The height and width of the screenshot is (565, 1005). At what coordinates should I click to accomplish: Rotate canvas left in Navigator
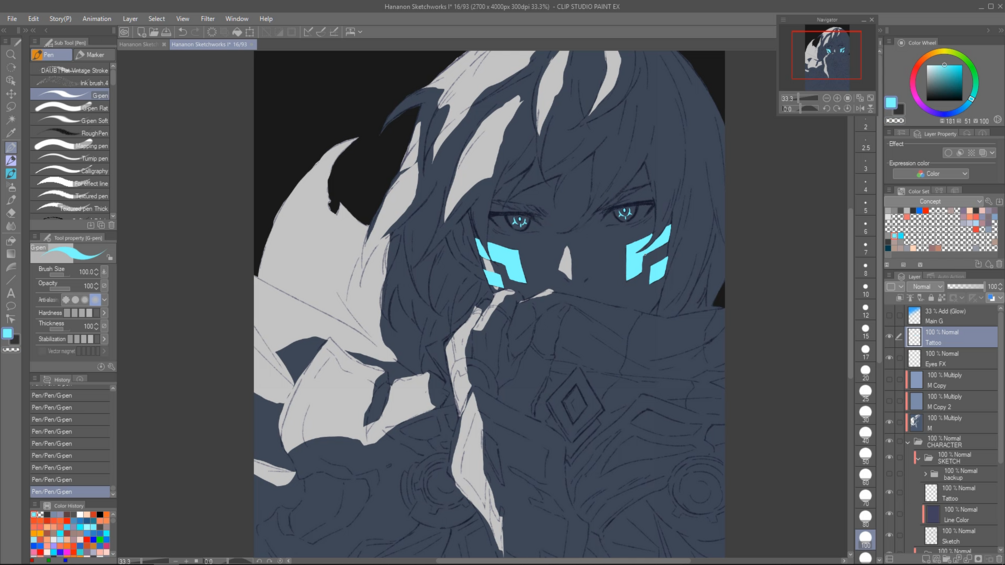(826, 108)
